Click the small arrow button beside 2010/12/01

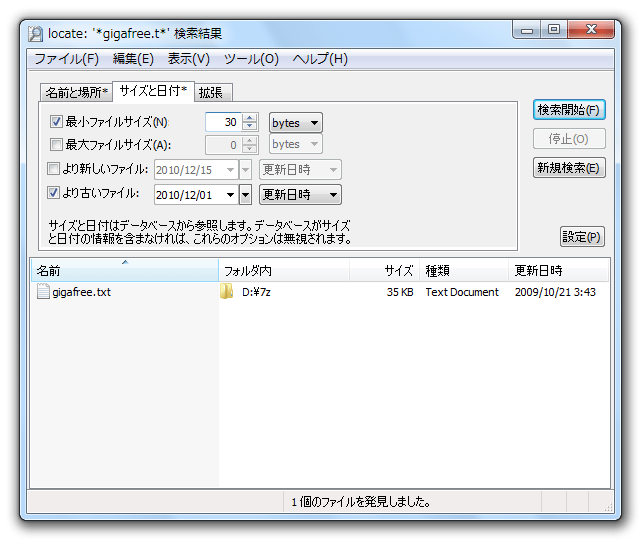click(x=245, y=194)
